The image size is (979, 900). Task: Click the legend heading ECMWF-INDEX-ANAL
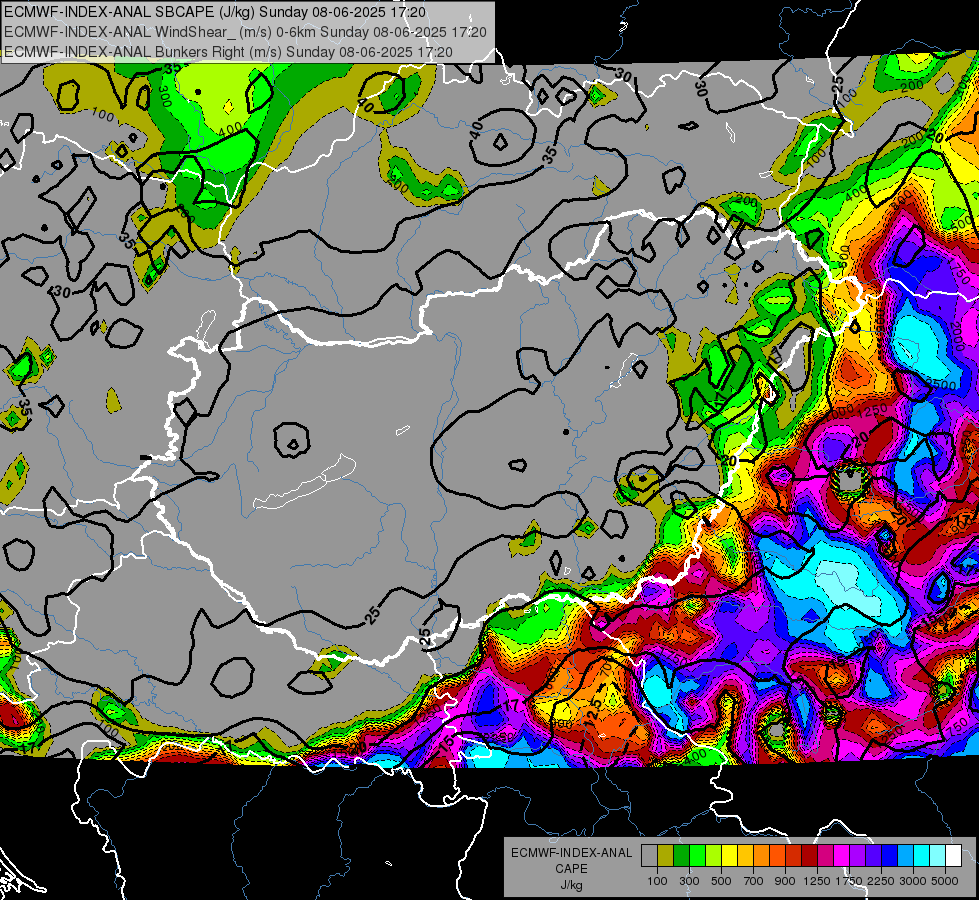pyautogui.click(x=571, y=853)
